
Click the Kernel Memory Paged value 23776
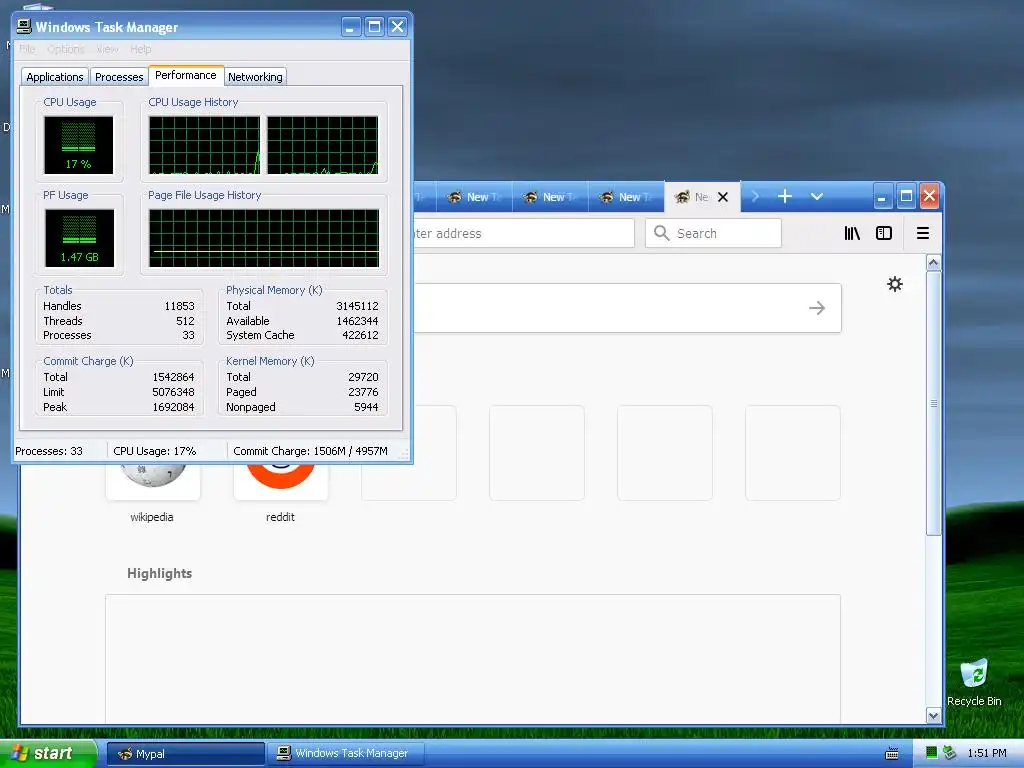(x=363, y=392)
